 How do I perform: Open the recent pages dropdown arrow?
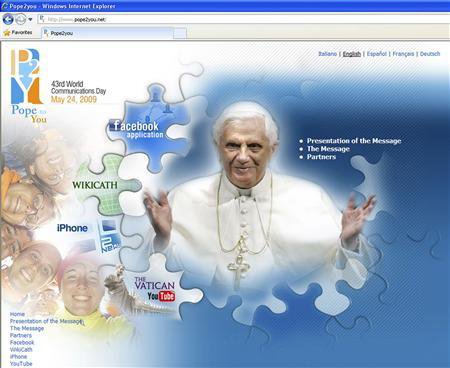pos(30,20)
